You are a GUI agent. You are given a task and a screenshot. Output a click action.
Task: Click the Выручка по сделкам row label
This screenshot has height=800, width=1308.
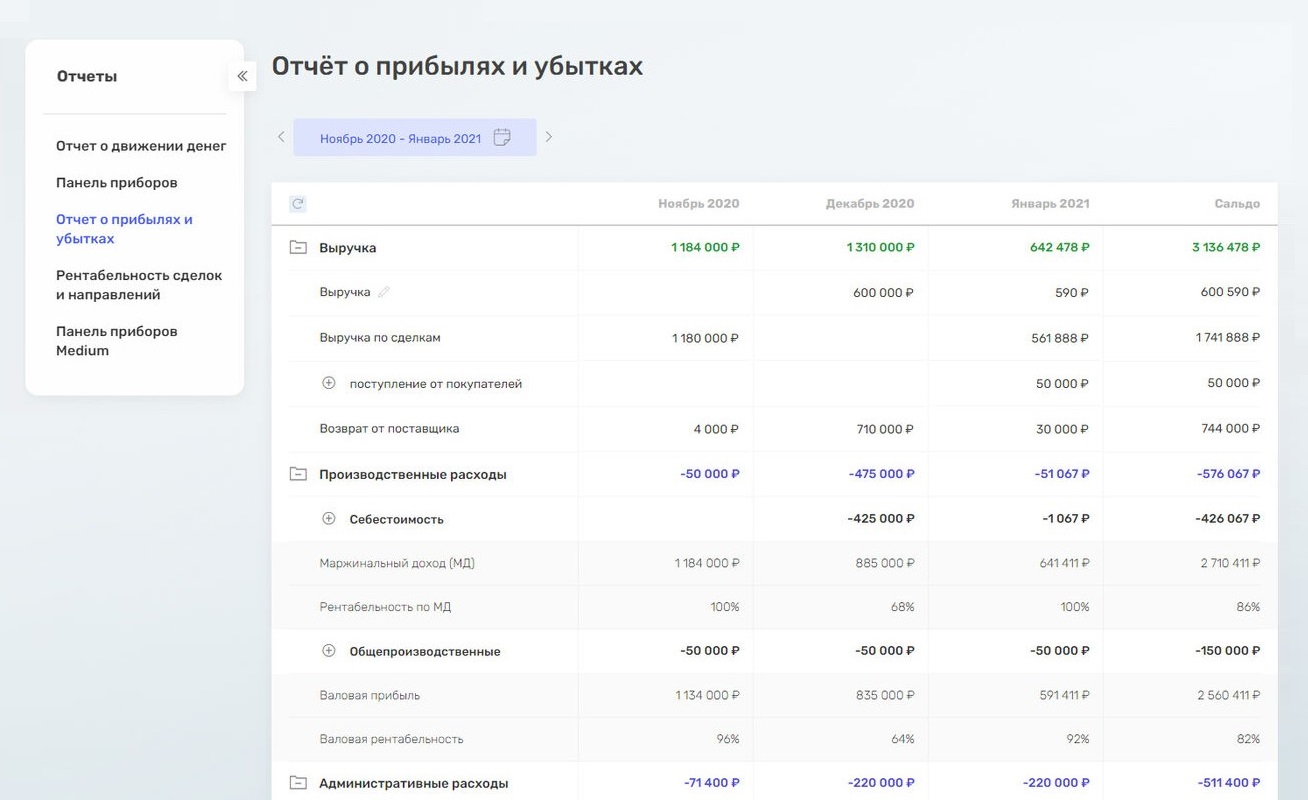pyautogui.click(x=380, y=338)
